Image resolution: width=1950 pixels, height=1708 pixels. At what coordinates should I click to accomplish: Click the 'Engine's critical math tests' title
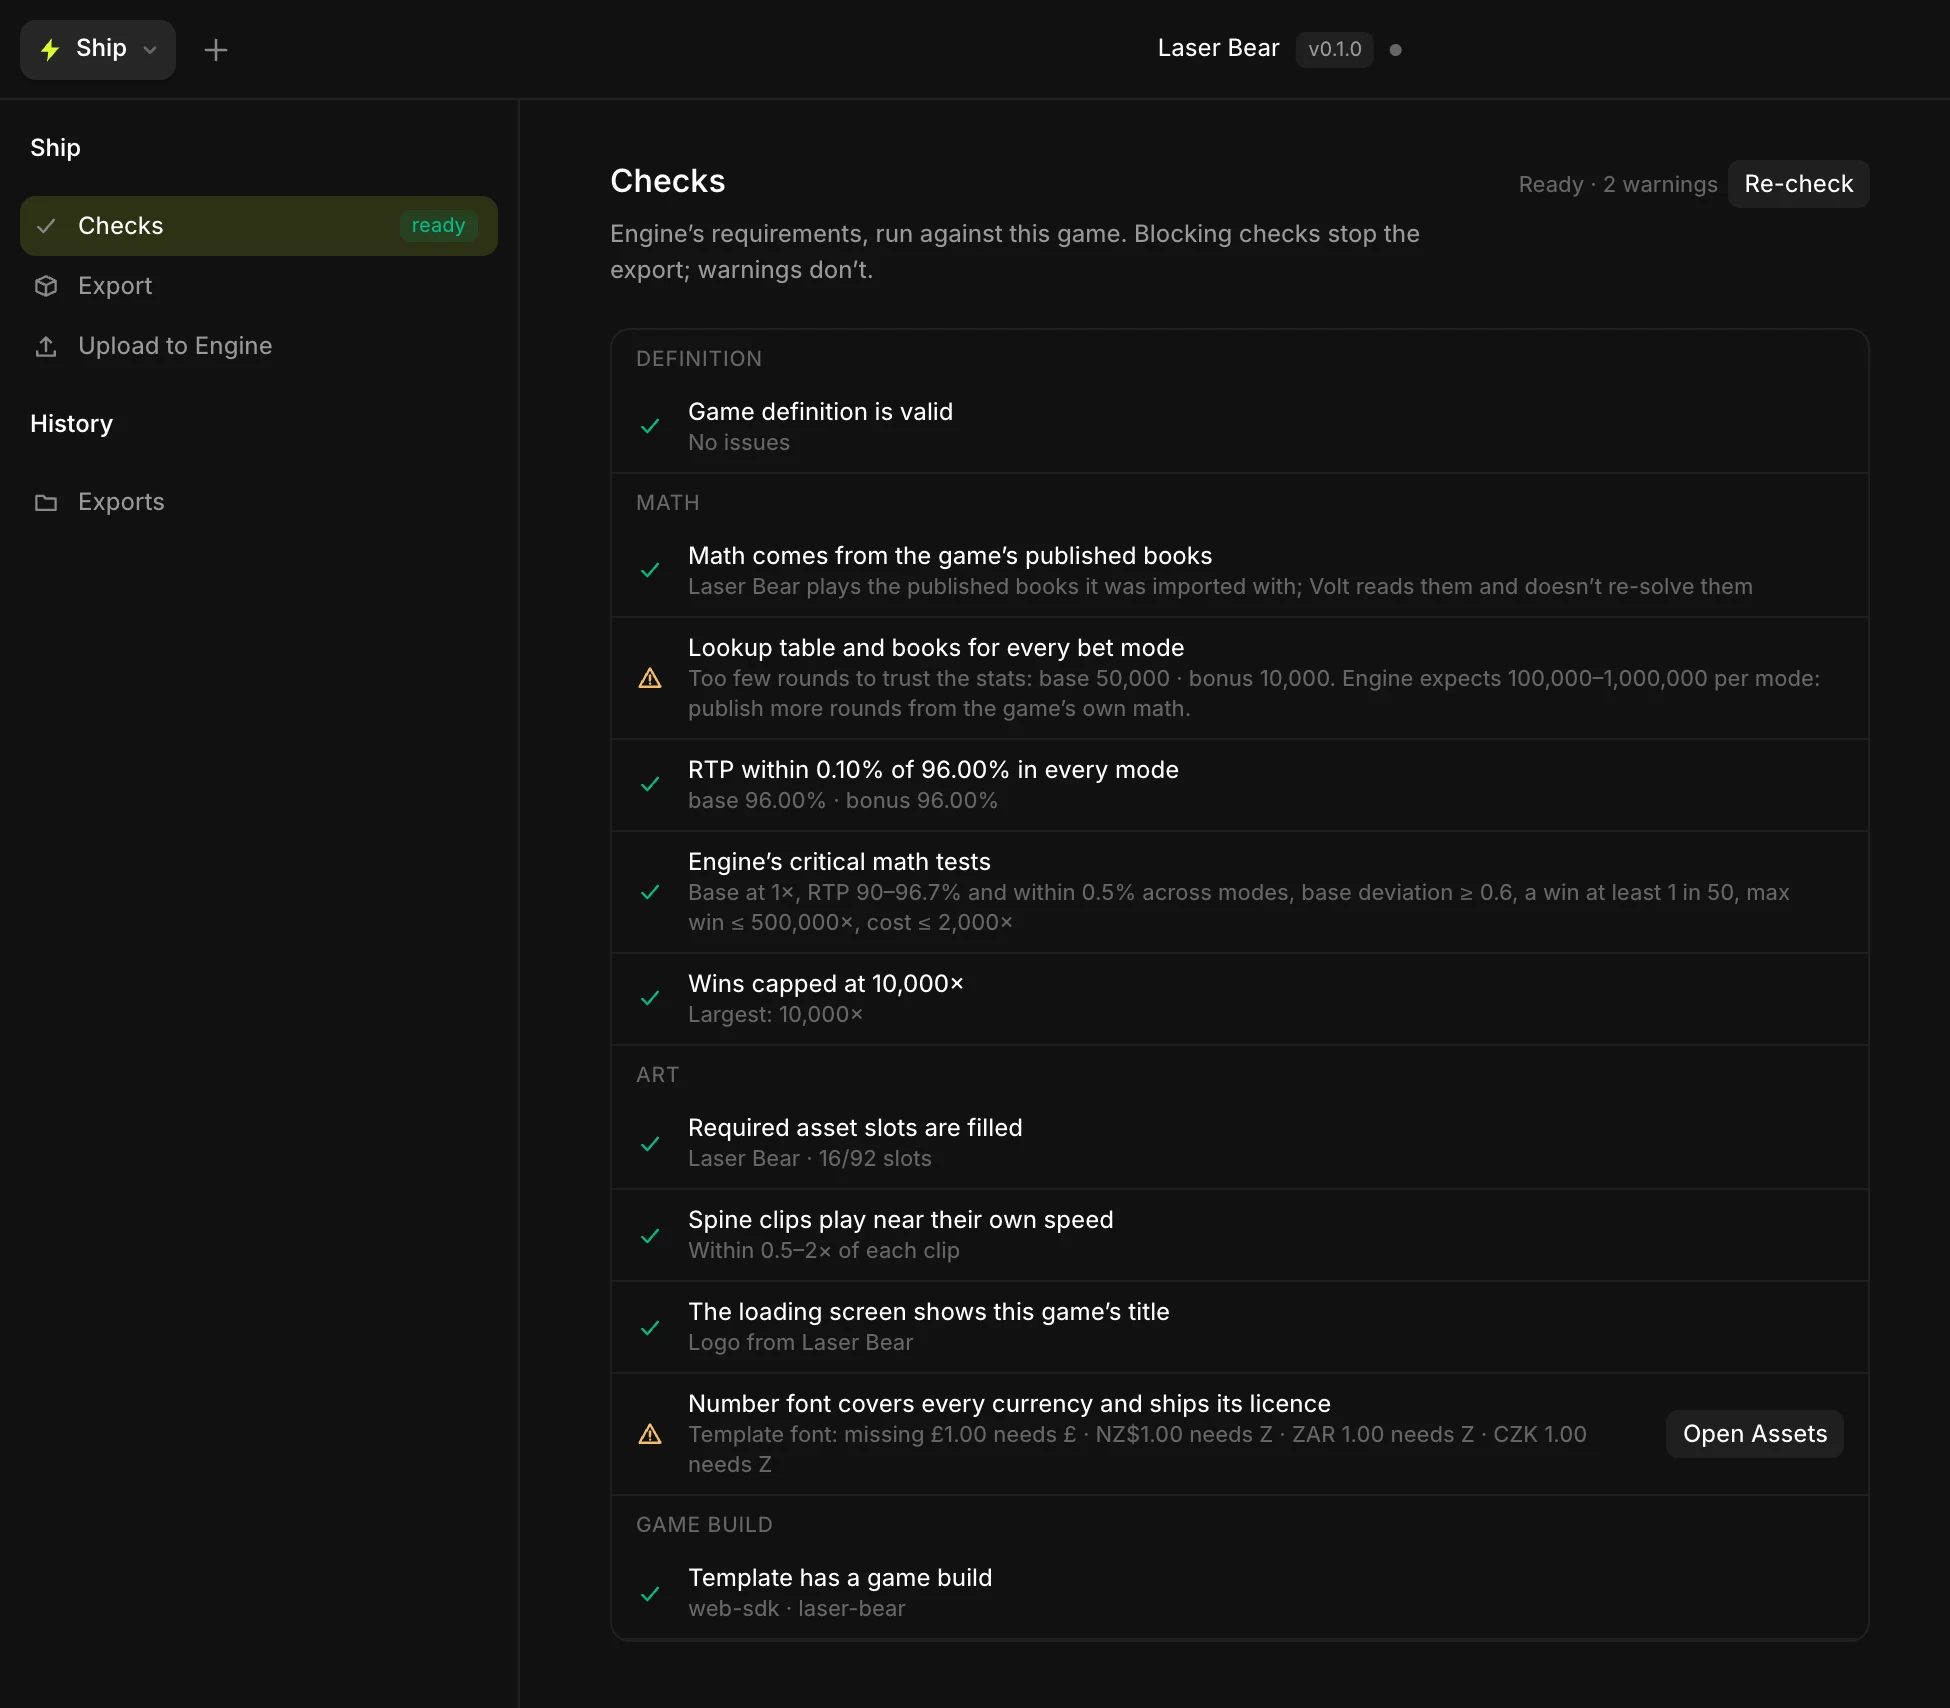tap(839, 862)
